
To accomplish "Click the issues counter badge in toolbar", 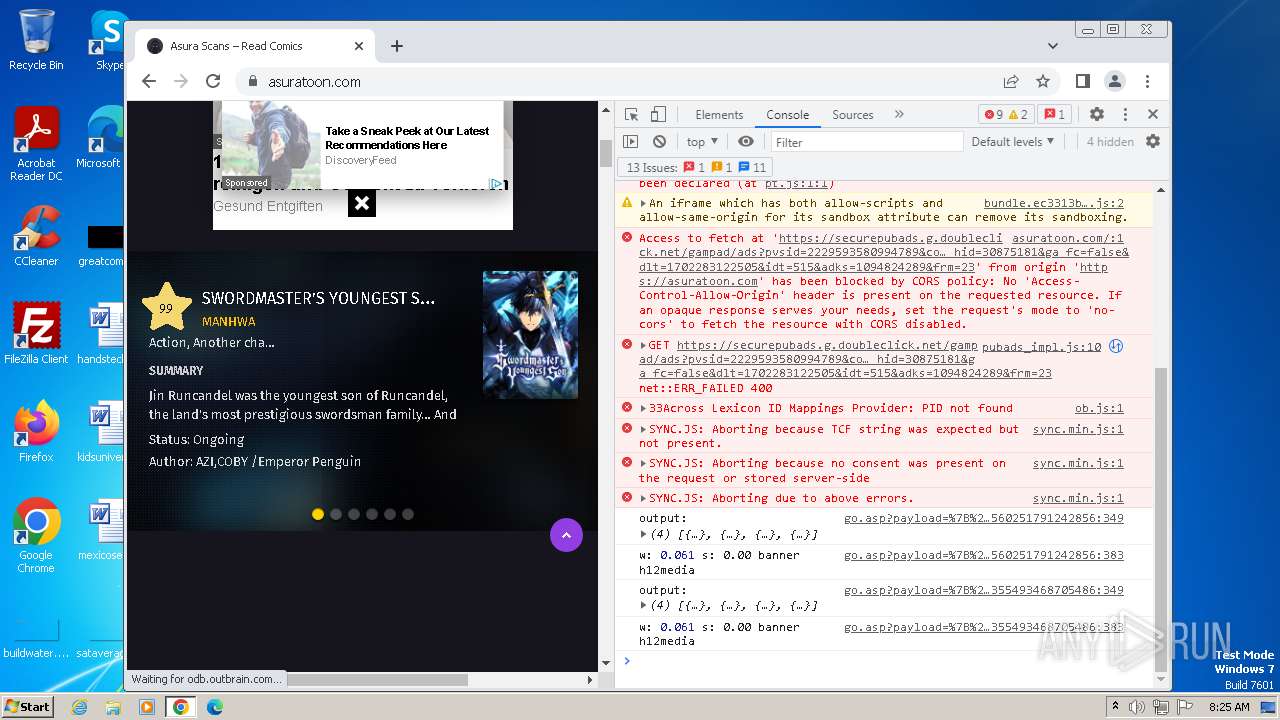I will 1054,114.
